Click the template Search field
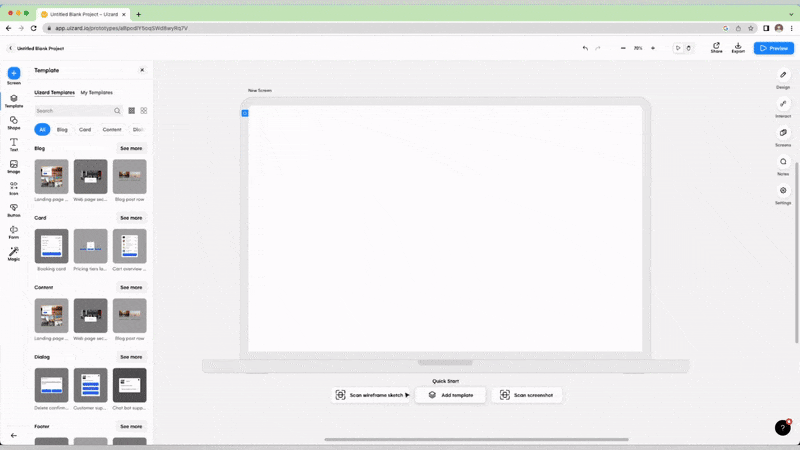The image size is (800, 450). (73, 111)
